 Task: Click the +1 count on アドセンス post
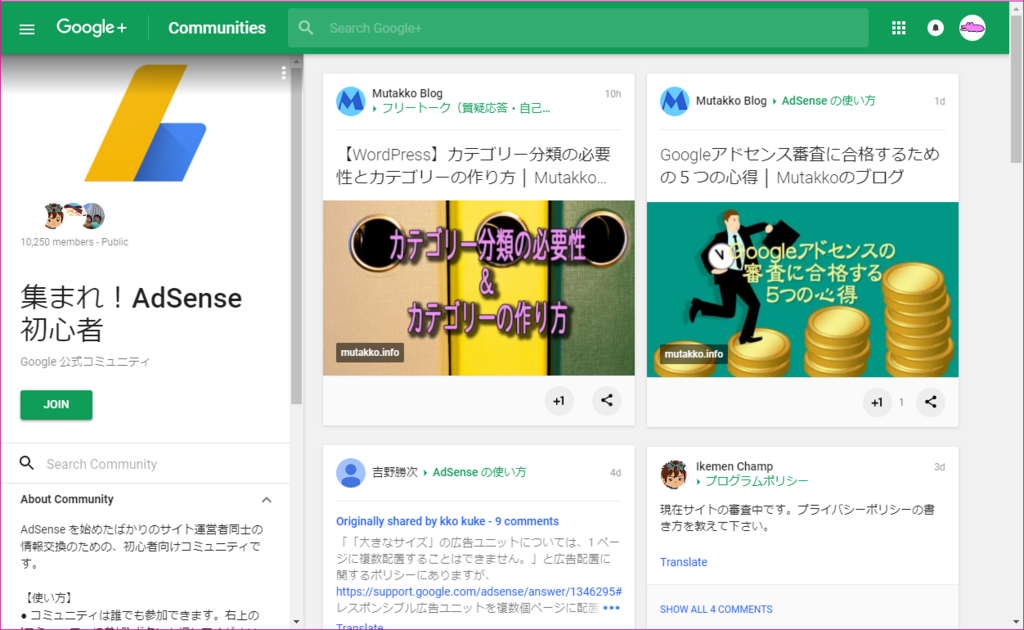tap(901, 403)
